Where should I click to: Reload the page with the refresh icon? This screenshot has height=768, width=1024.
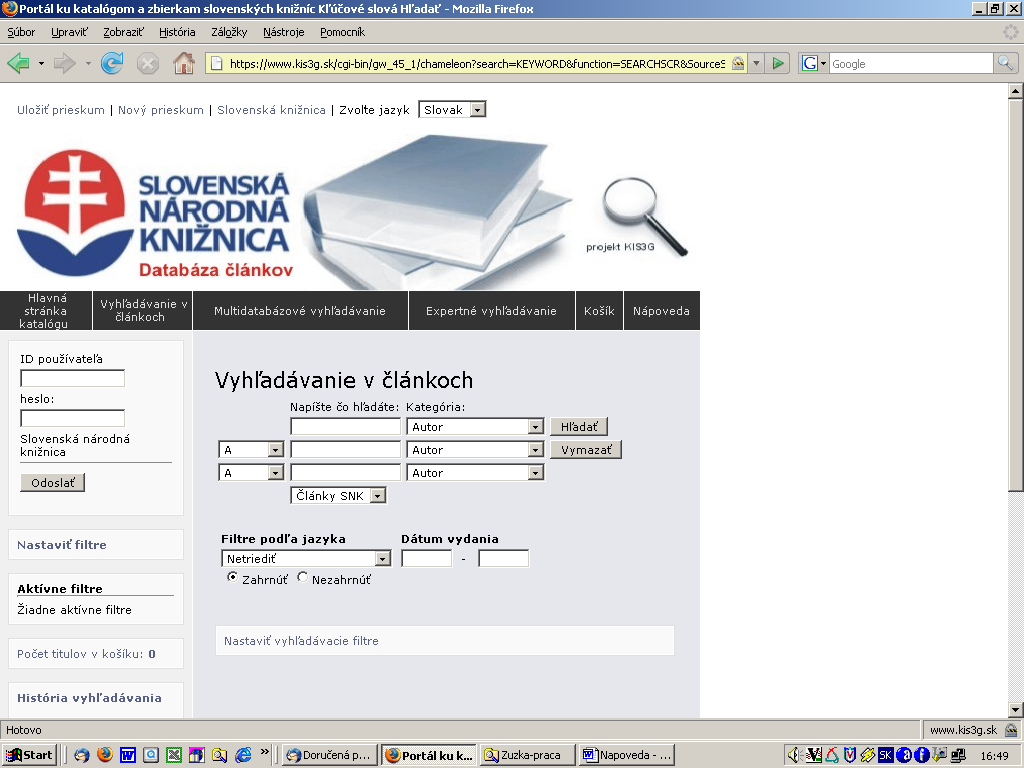pyautogui.click(x=112, y=64)
